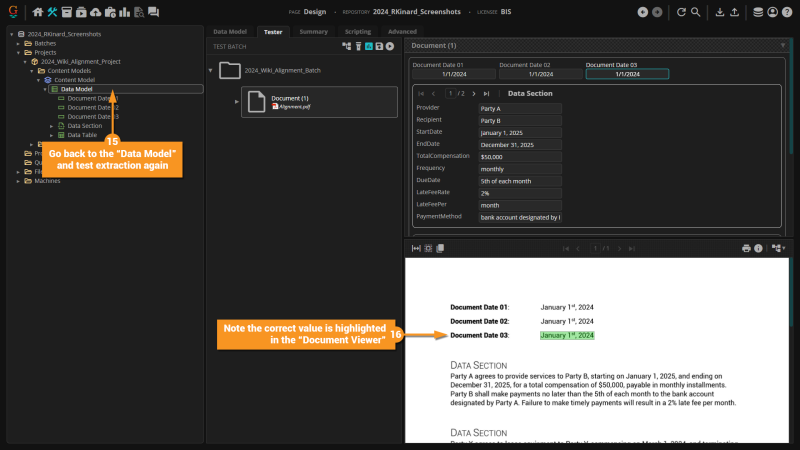Run test extraction play button
The width and height of the screenshot is (800, 450).
point(390,46)
